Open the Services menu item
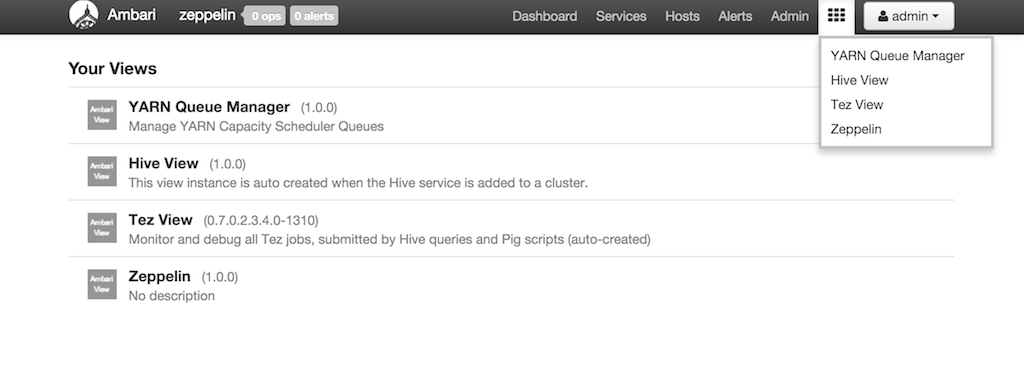The image size is (1024, 386). (x=621, y=16)
